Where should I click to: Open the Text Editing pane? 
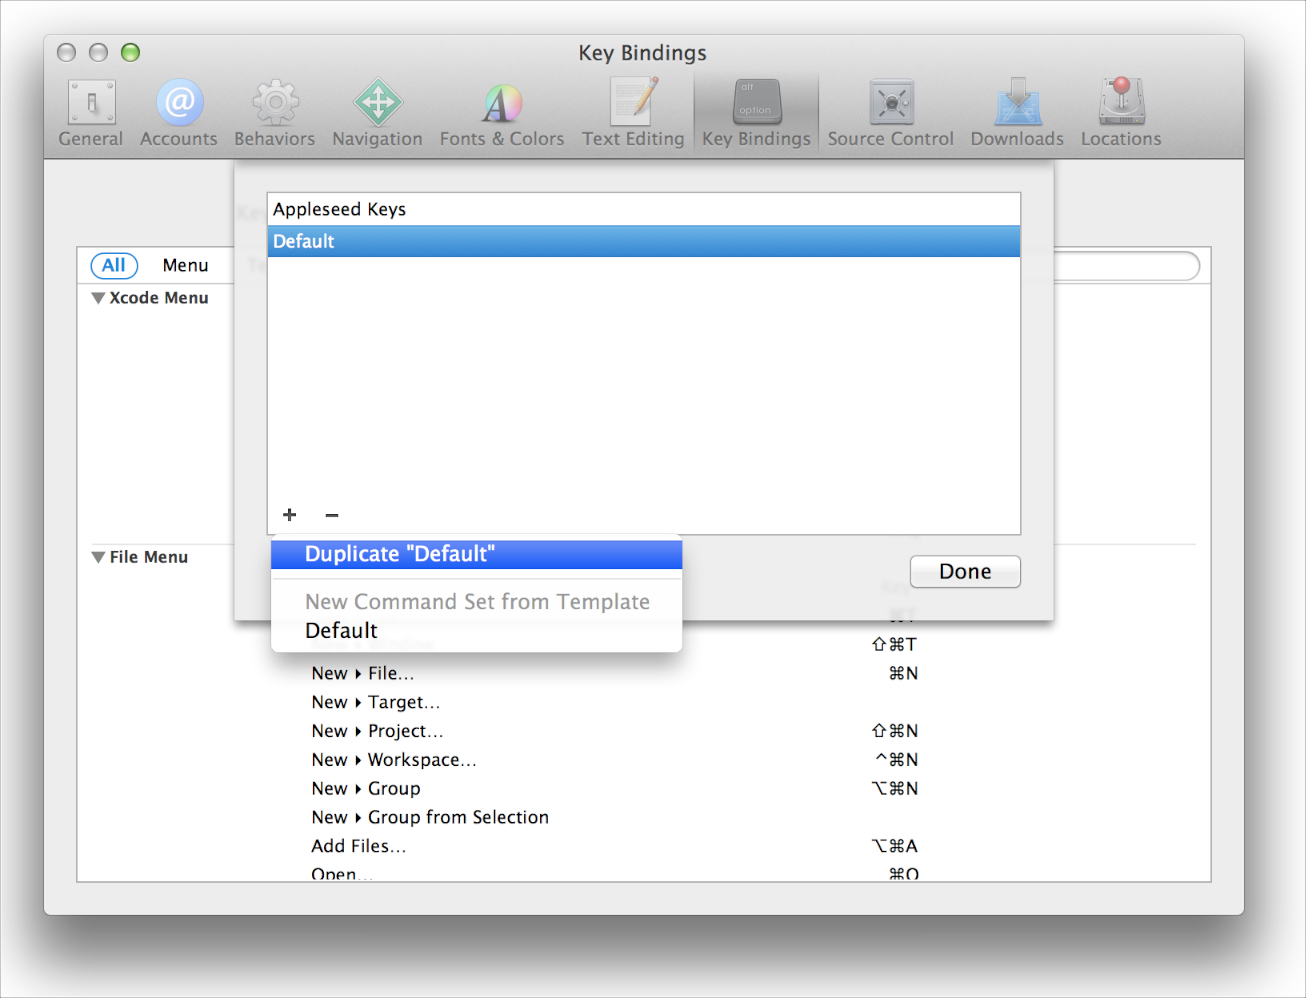[633, 114]
